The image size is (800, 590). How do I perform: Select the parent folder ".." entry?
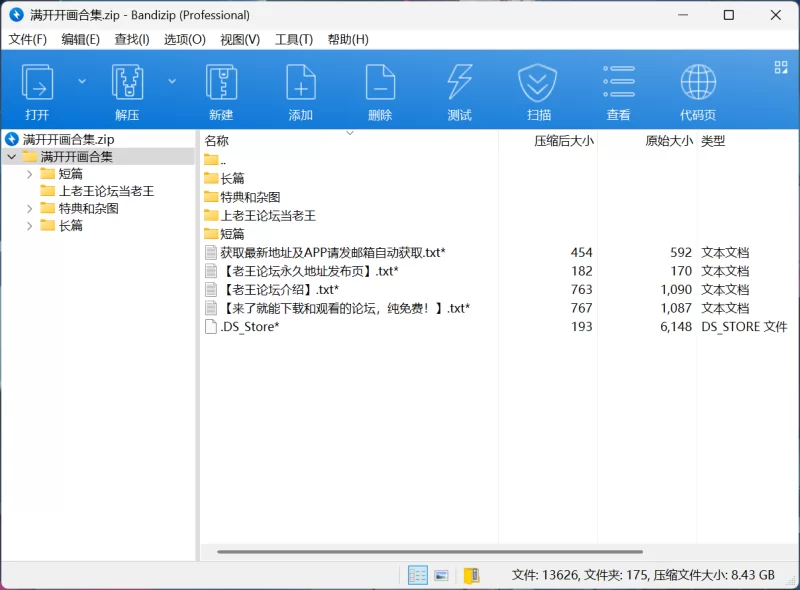pos(215,160)
